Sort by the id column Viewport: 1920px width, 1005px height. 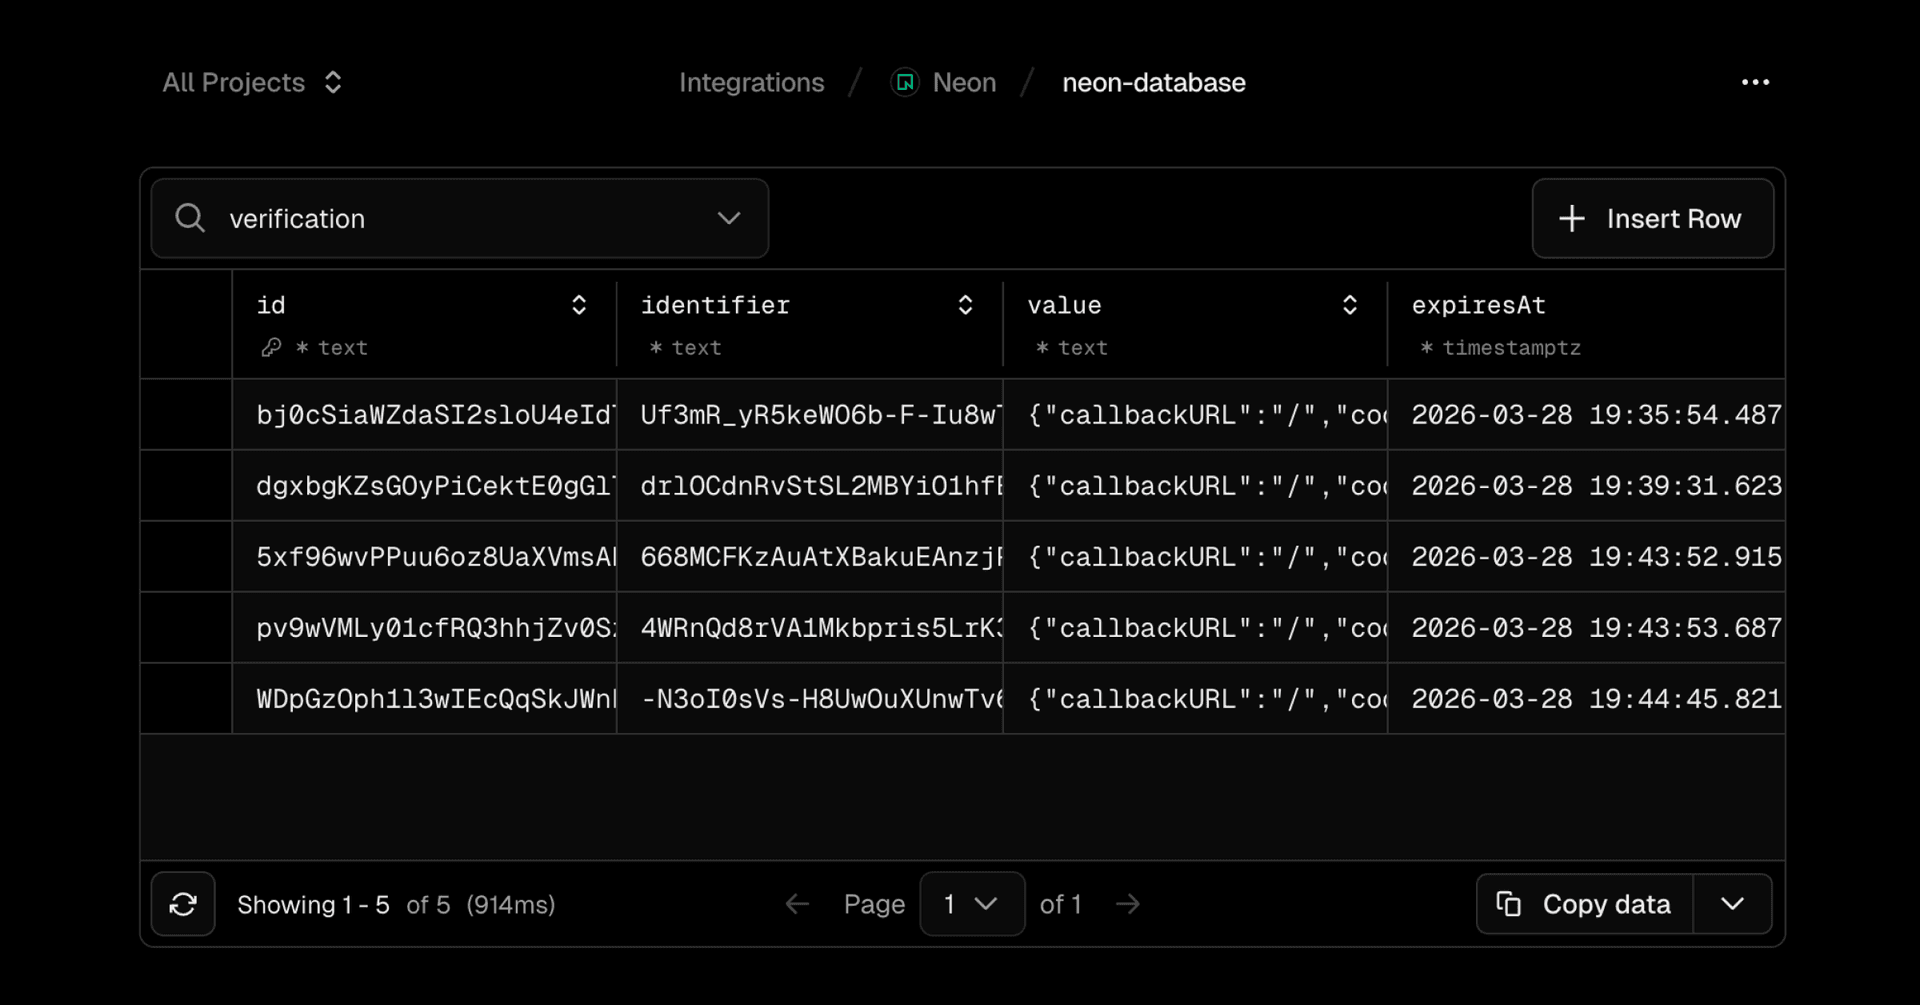click(578, 305)
